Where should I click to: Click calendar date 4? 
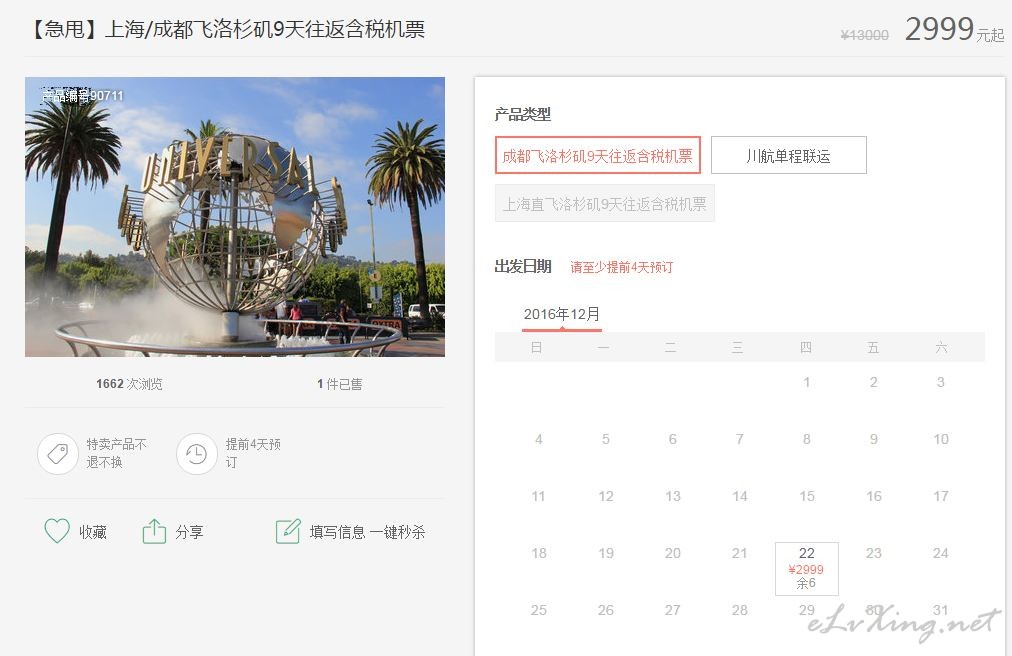tap(539, 440)
